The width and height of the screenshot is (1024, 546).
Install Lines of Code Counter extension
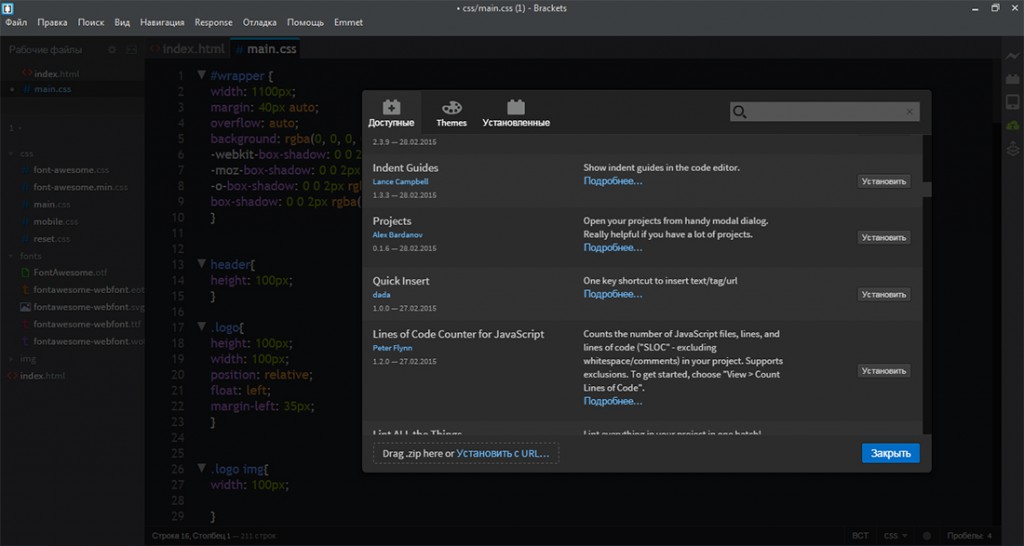coord(884,370)
